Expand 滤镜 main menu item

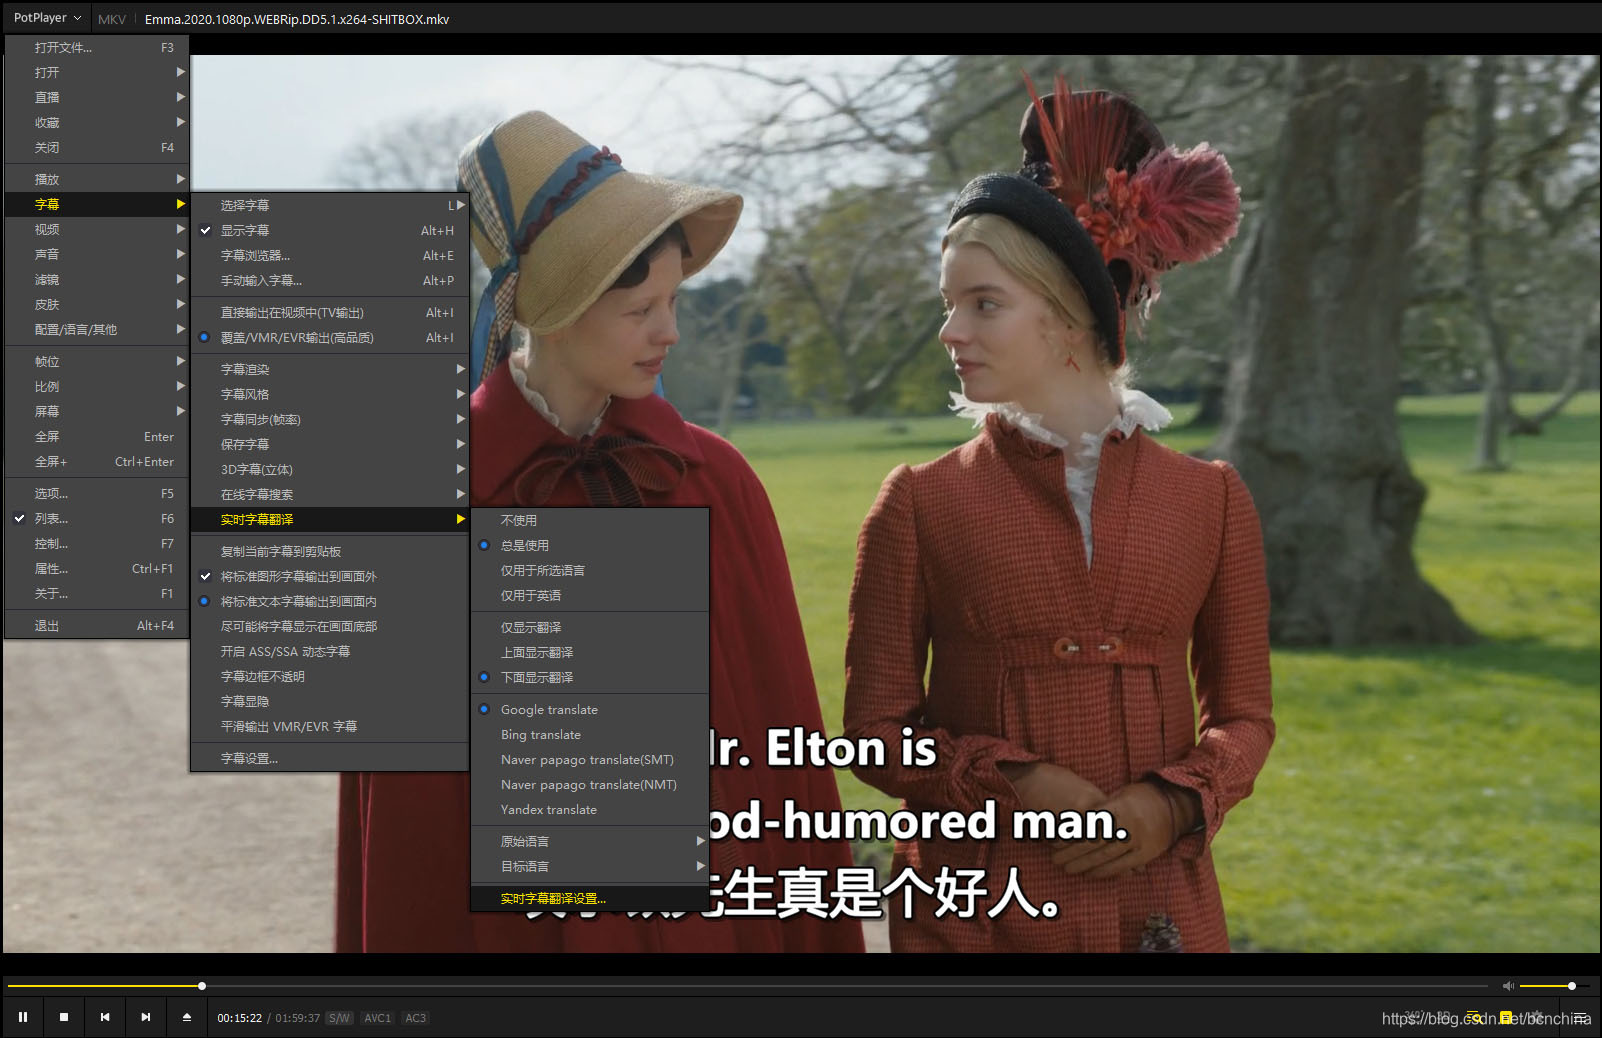click(97, 279)
